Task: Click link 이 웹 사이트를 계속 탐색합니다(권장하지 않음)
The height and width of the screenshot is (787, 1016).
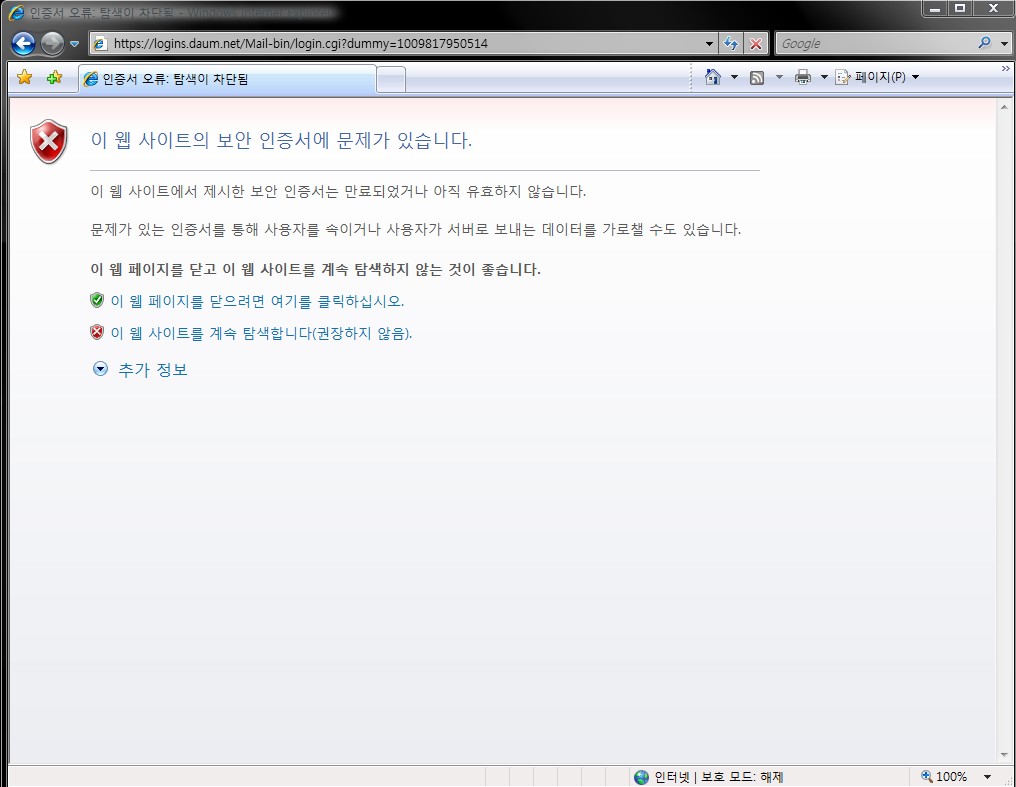Action: [261, 333]
